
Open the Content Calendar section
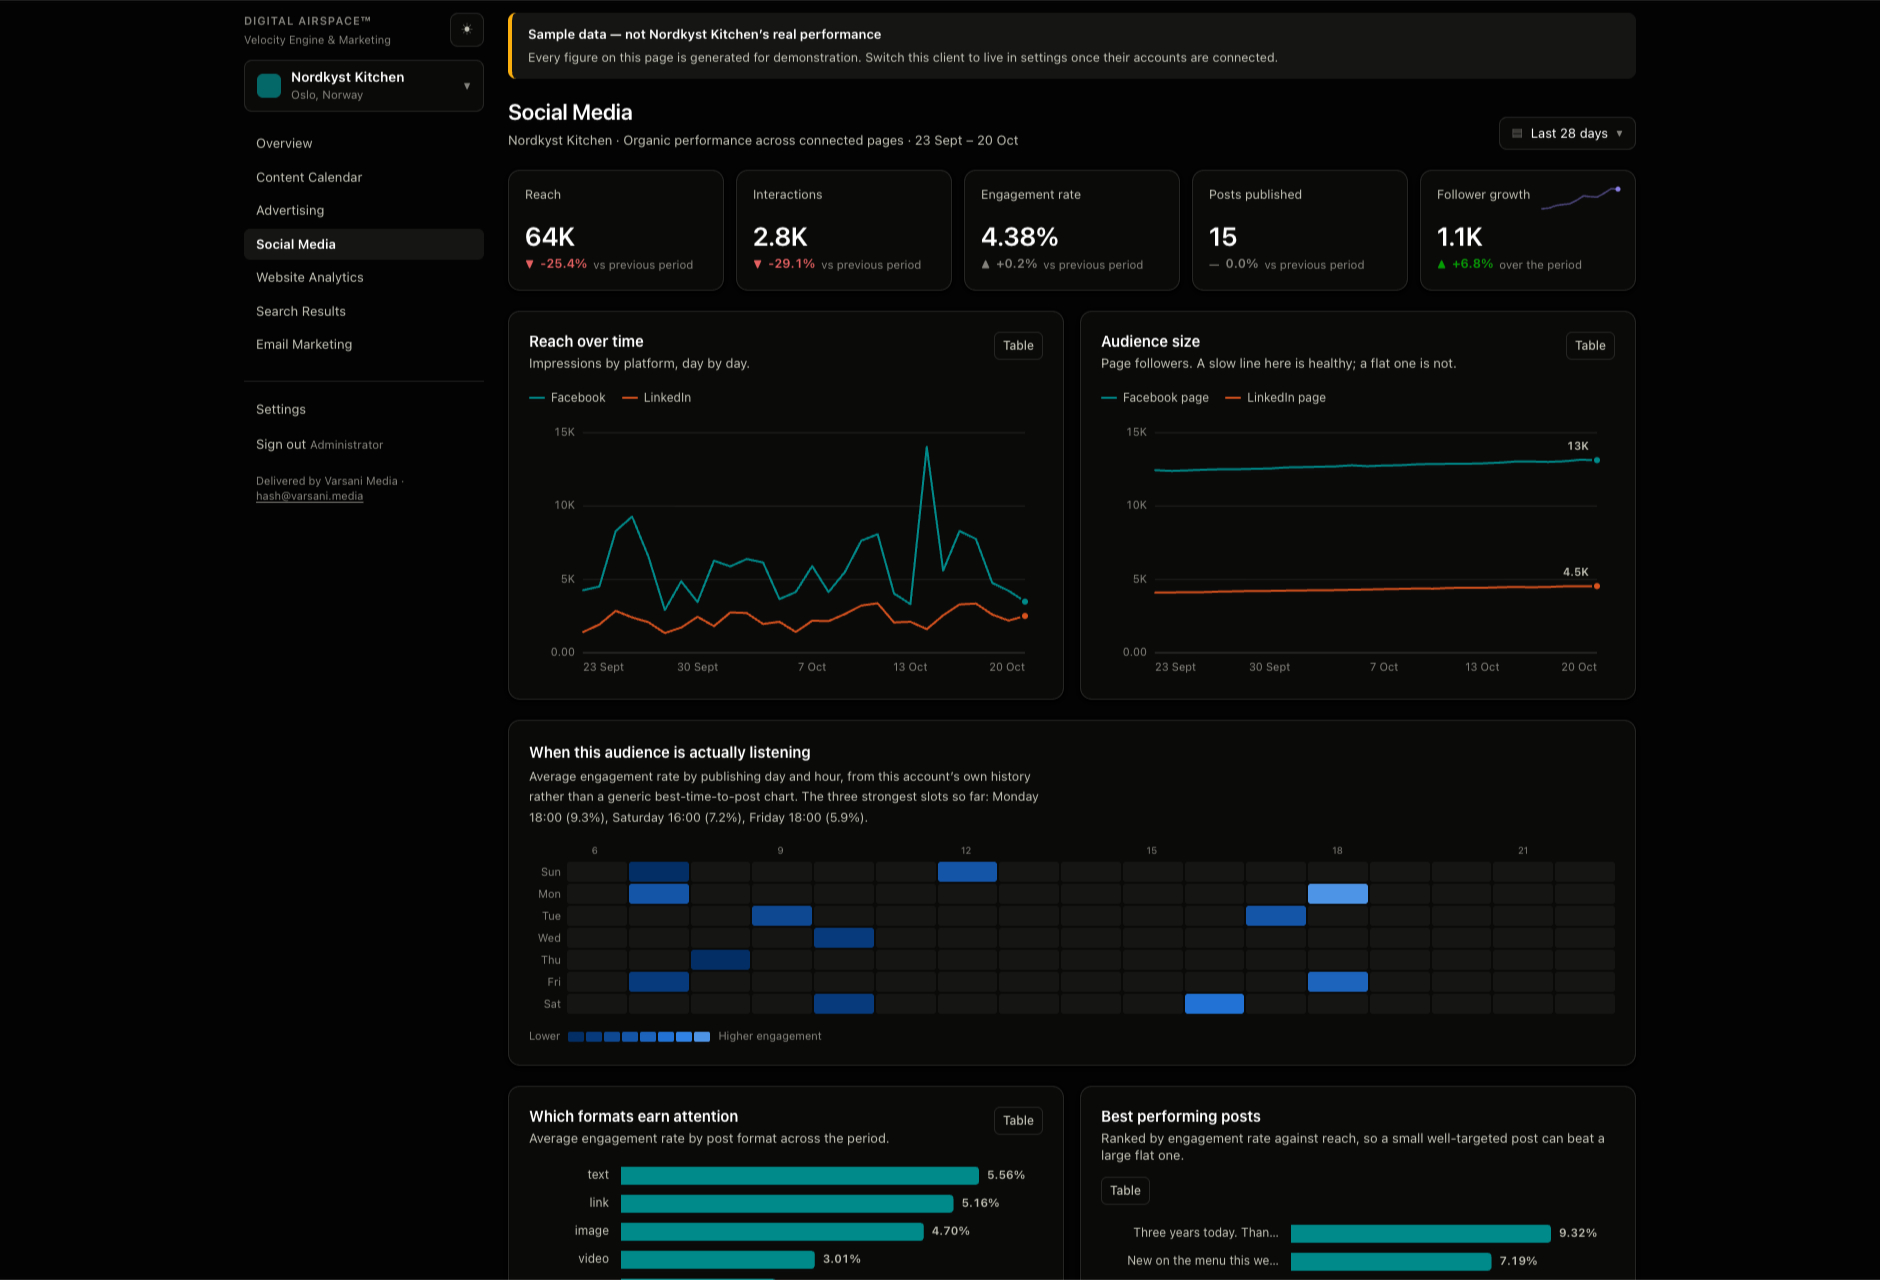click(364, 177)
